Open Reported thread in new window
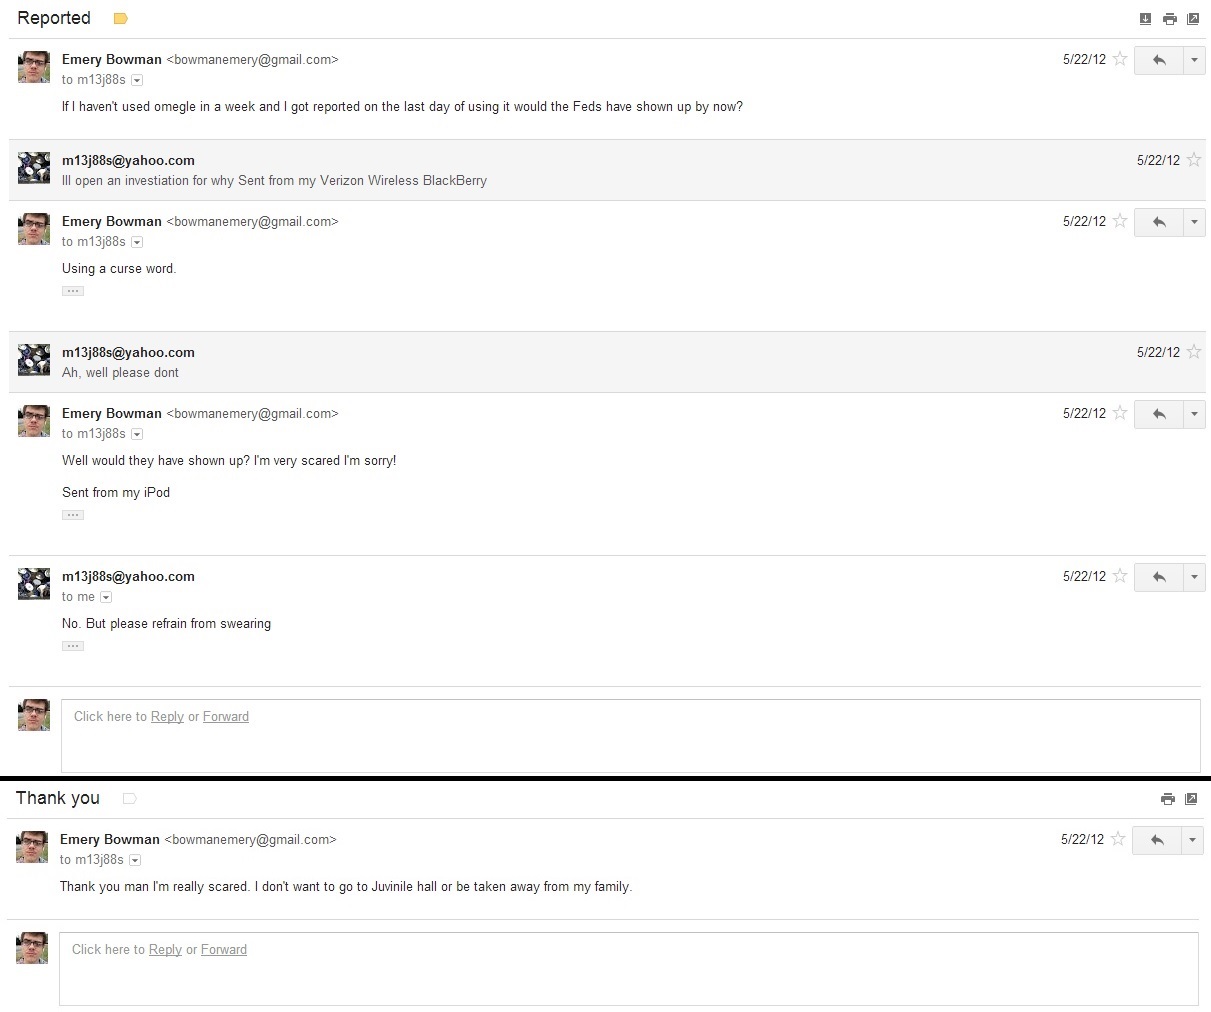The width and height of the screenshot is (1211, 1012). pos(1193,19)
